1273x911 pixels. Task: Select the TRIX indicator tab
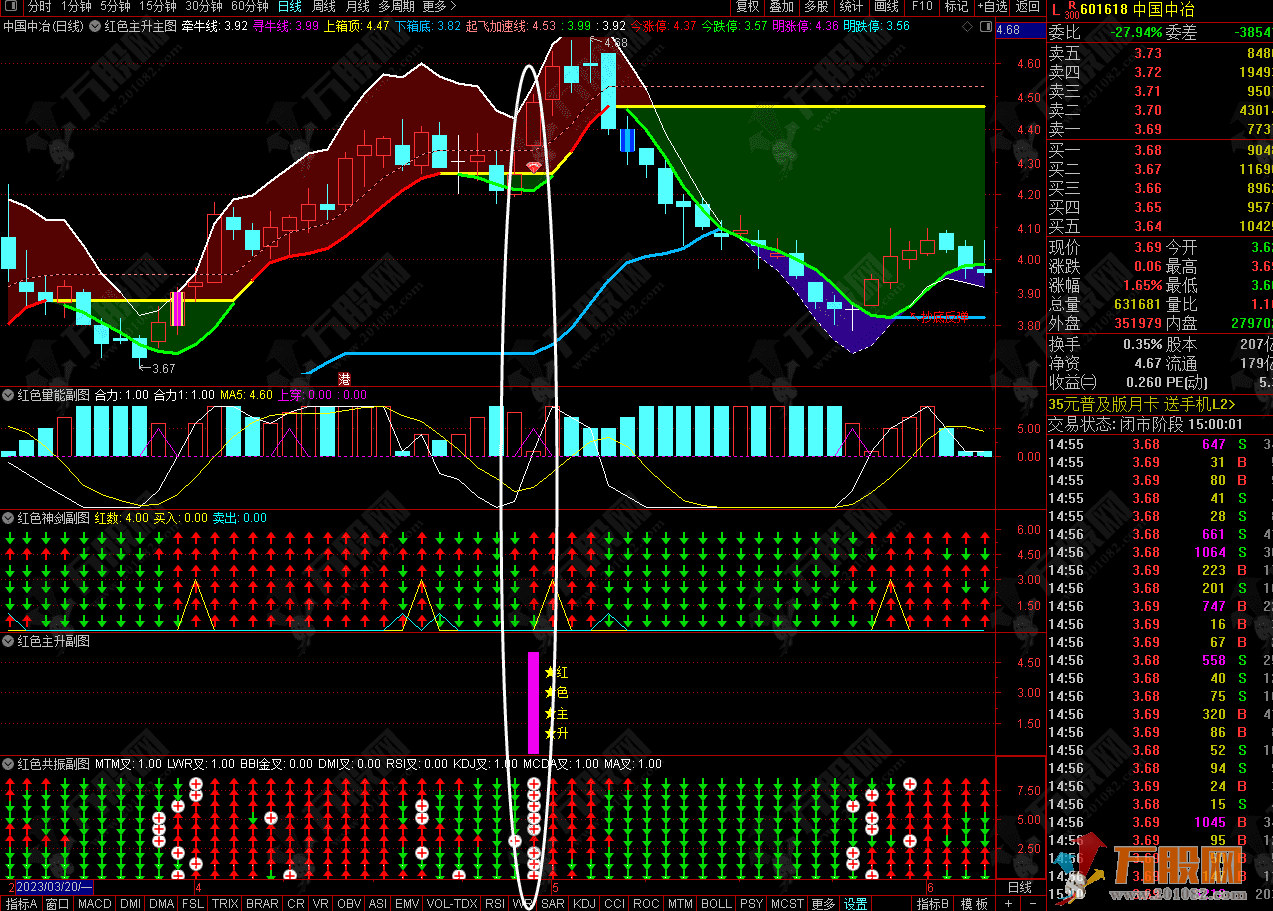point(225,903)
